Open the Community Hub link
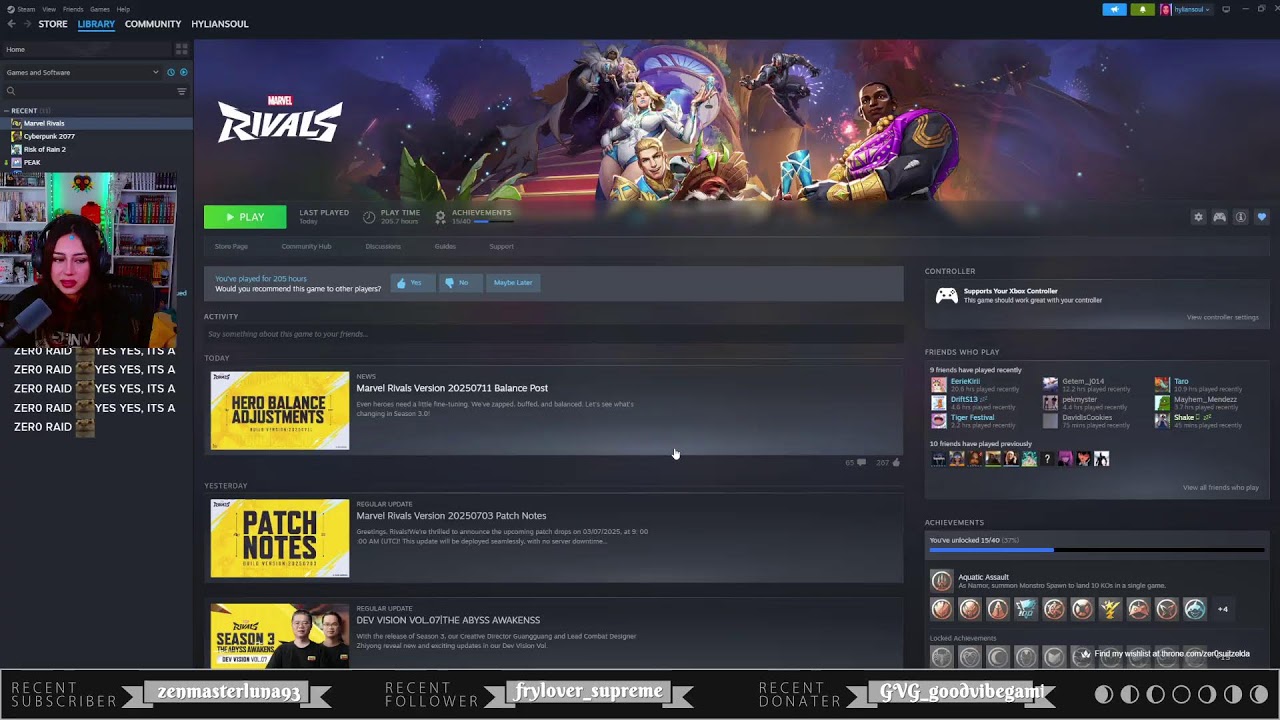Image resolution: width=1280 pixels, height=720 pixels. (306, 246)
